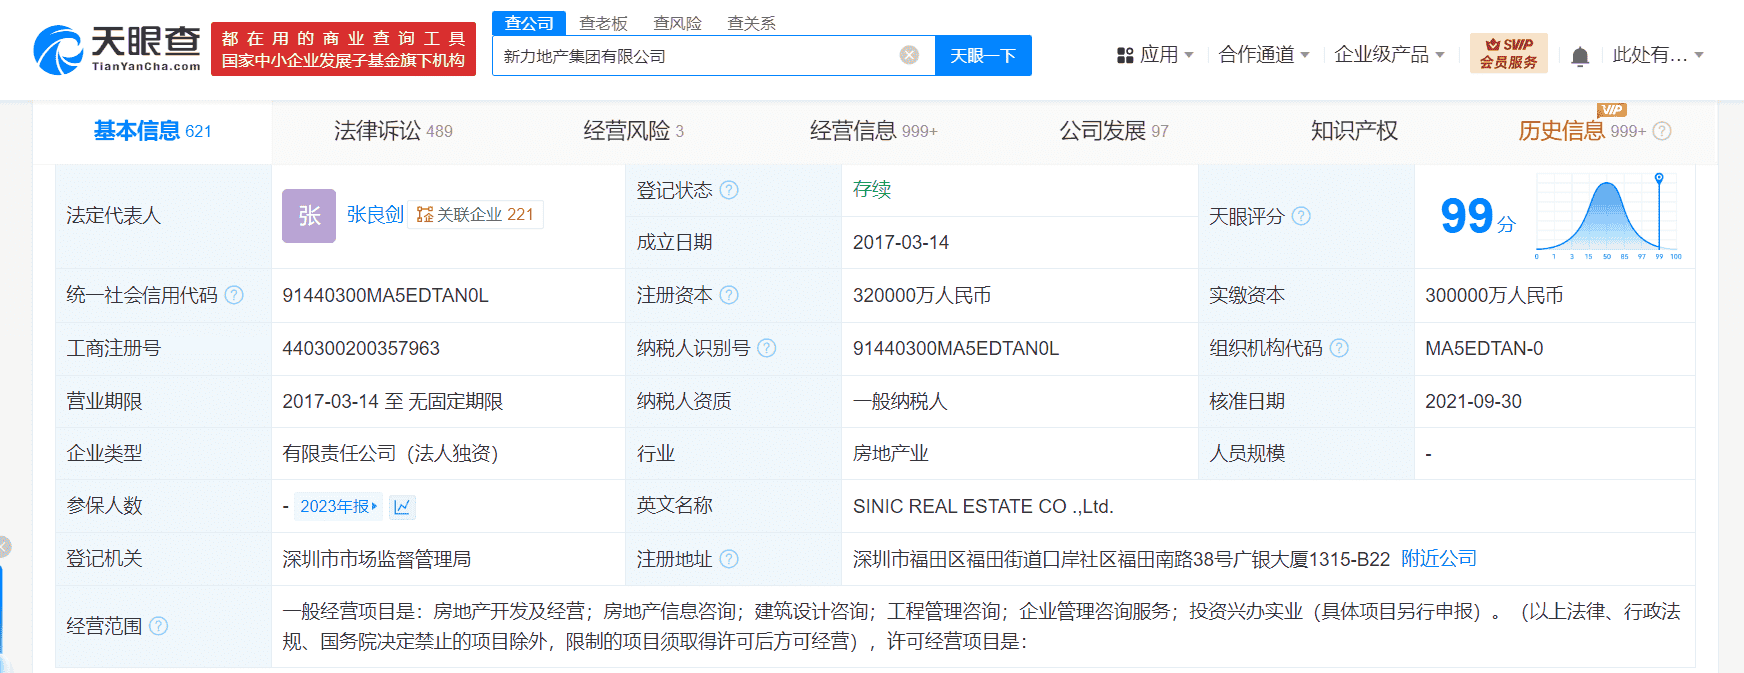Click the help icon beside 注册地址
The height and width of the screenshot is (673, 1744).
pyautogui.click(x=729, y=559)
